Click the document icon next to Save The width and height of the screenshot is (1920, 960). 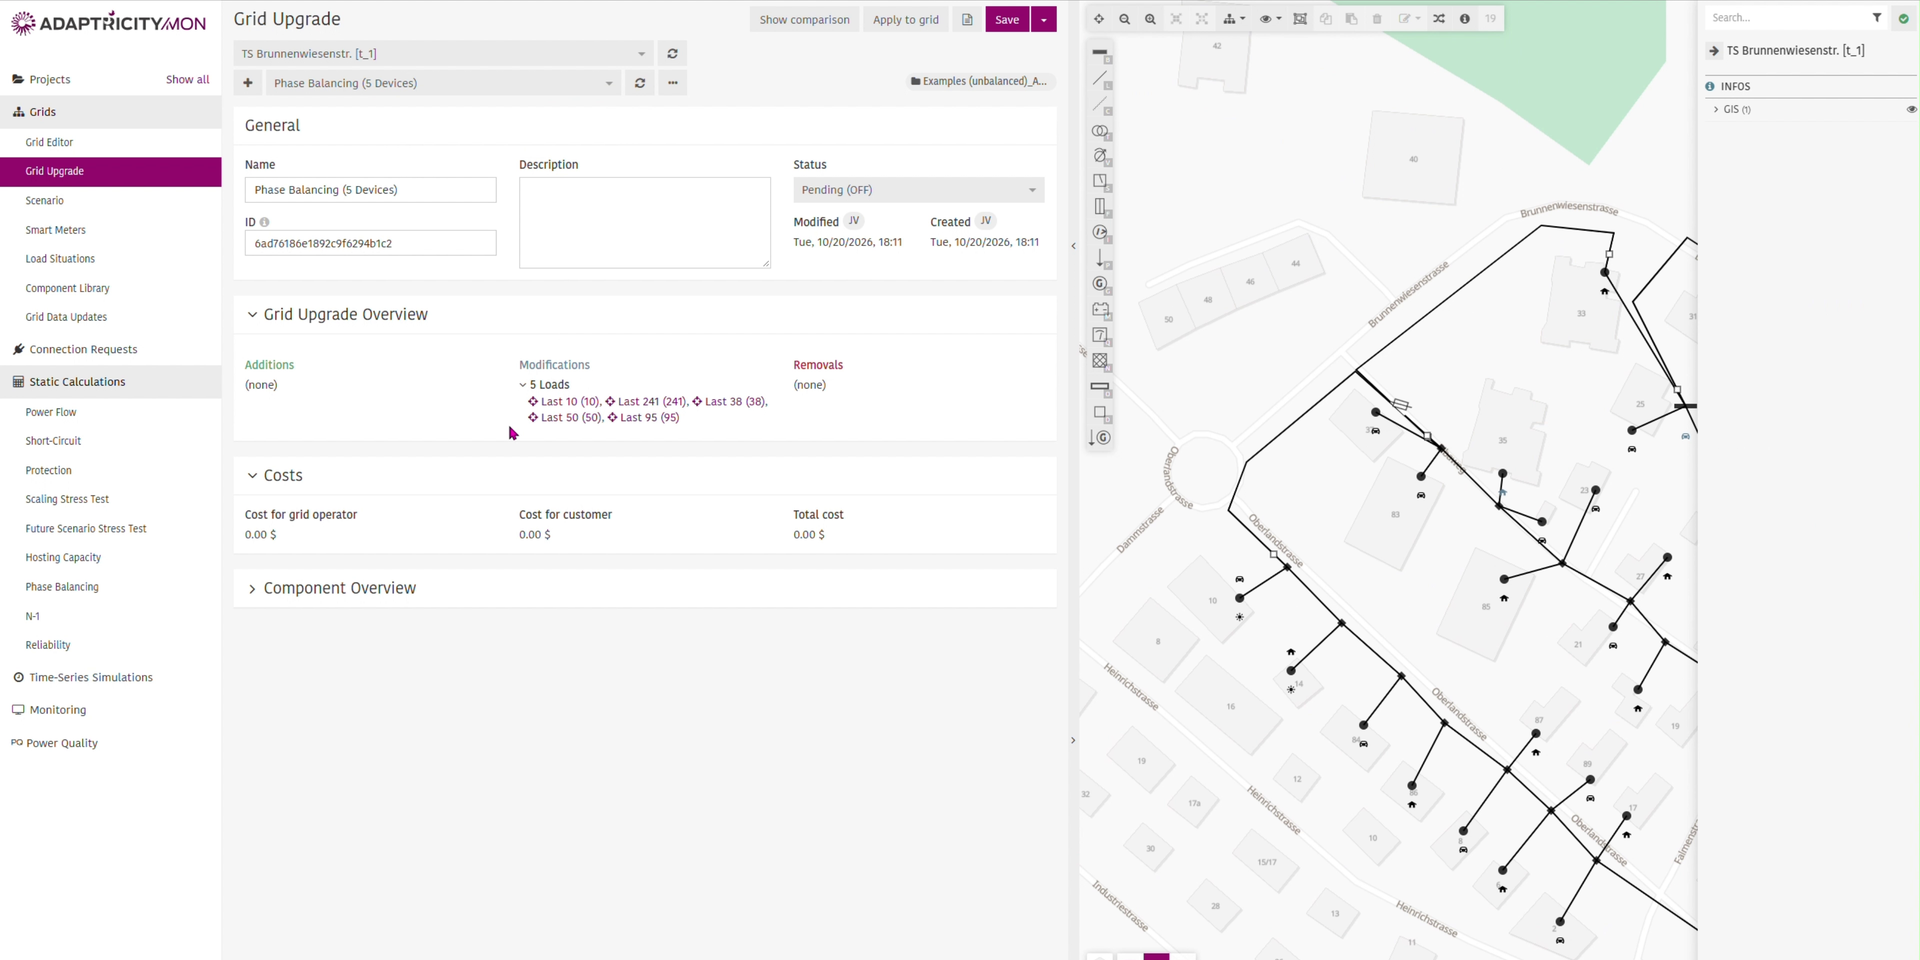[x=967, y=20]
